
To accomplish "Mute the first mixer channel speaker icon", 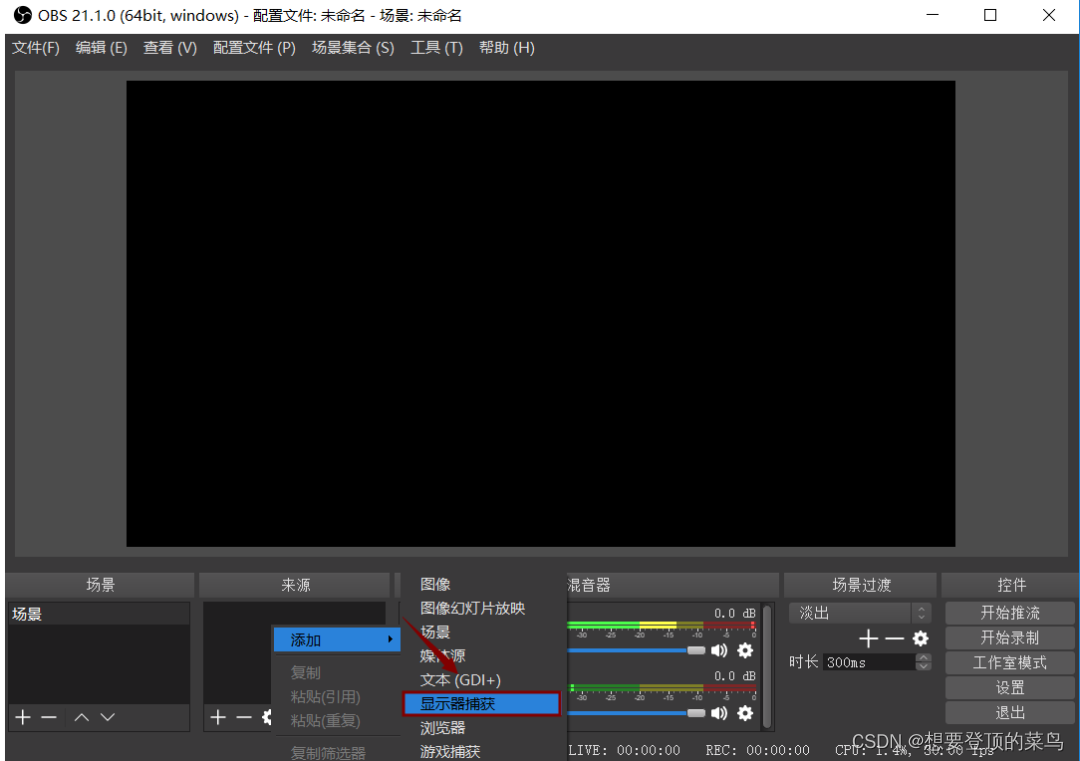I will pyautogui.click(x=719, y=650).
